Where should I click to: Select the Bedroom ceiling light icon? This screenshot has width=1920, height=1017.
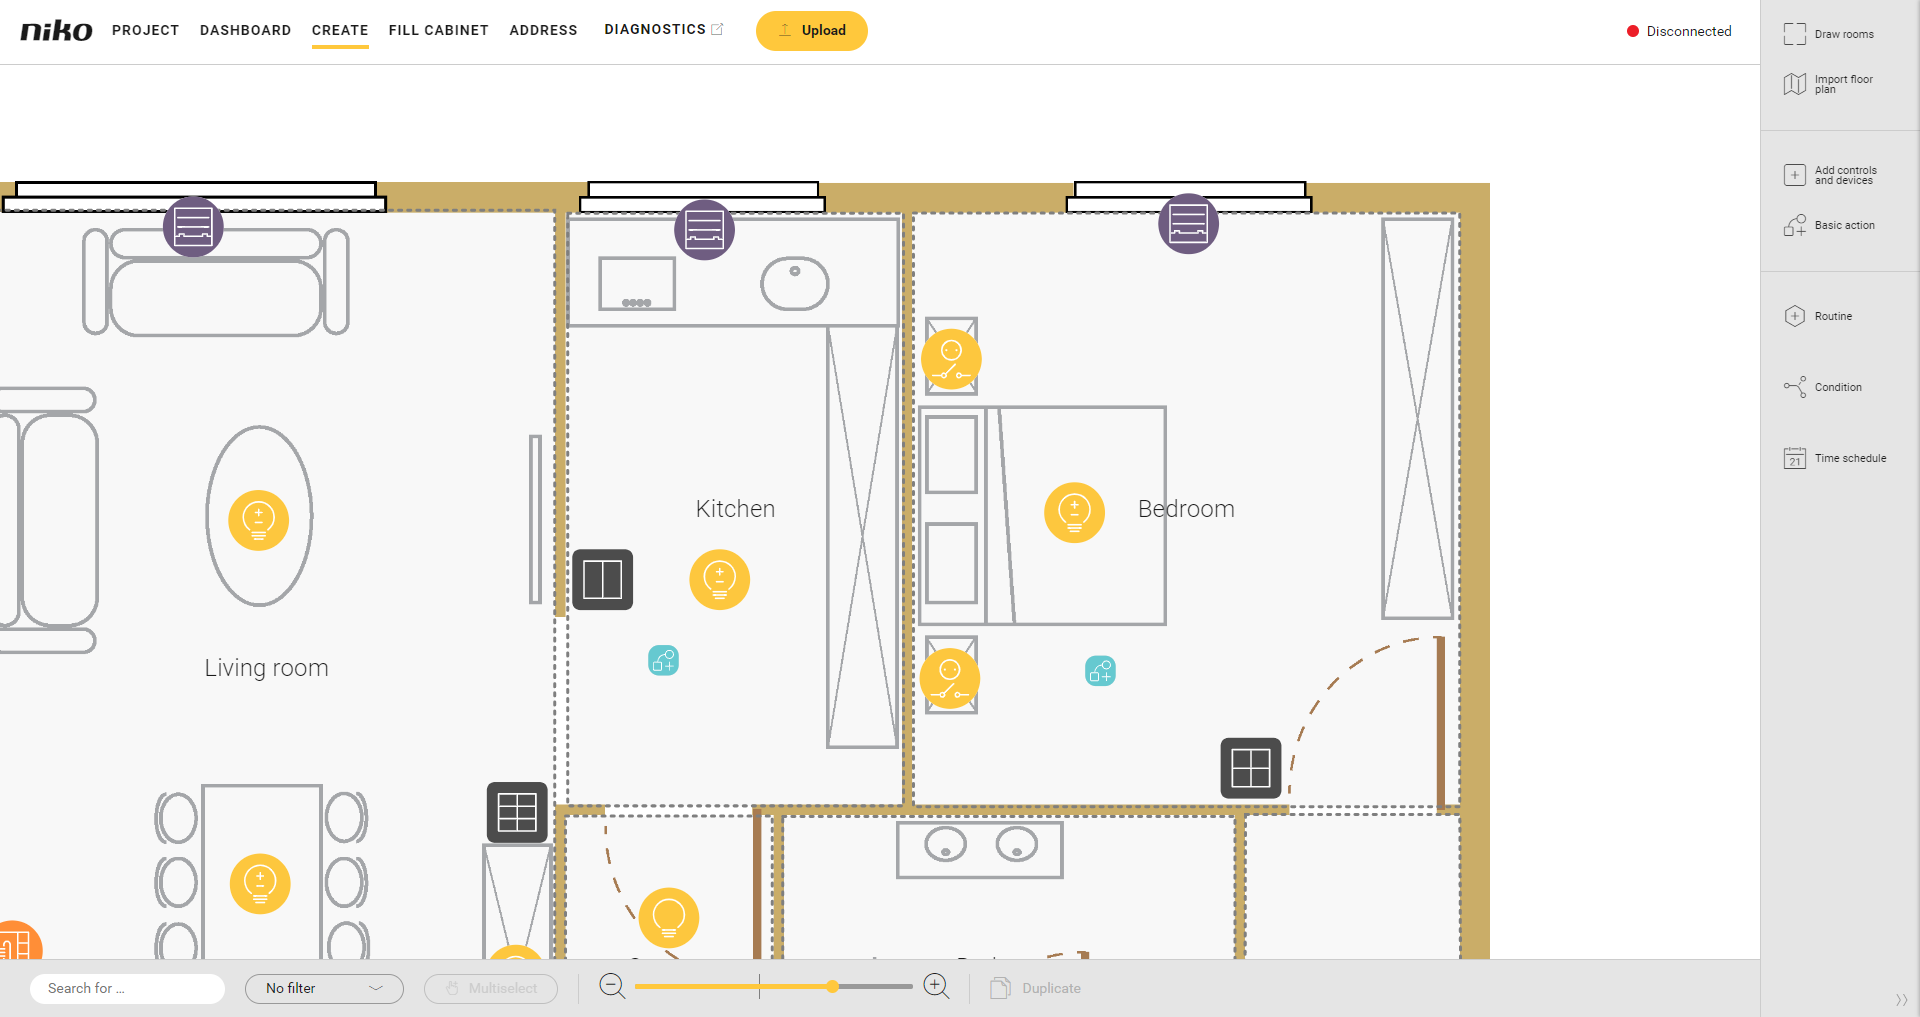(x=1074, y=513)
